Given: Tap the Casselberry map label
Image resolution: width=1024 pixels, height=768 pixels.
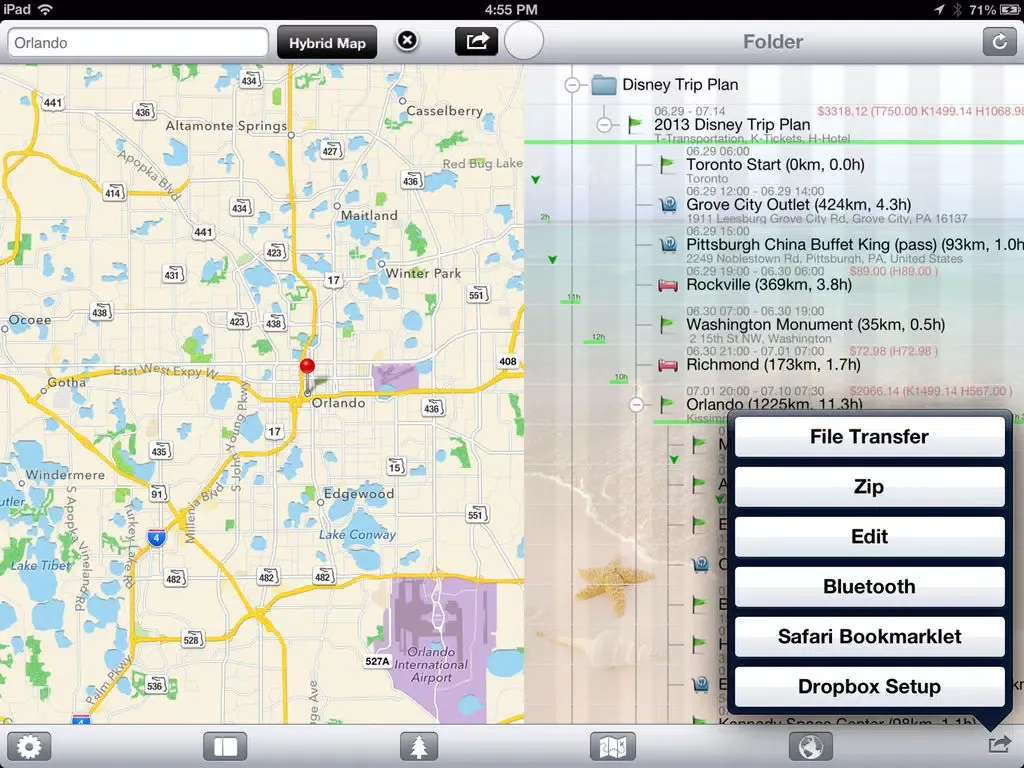Looking at the screenshot, I should click(445, 110).
